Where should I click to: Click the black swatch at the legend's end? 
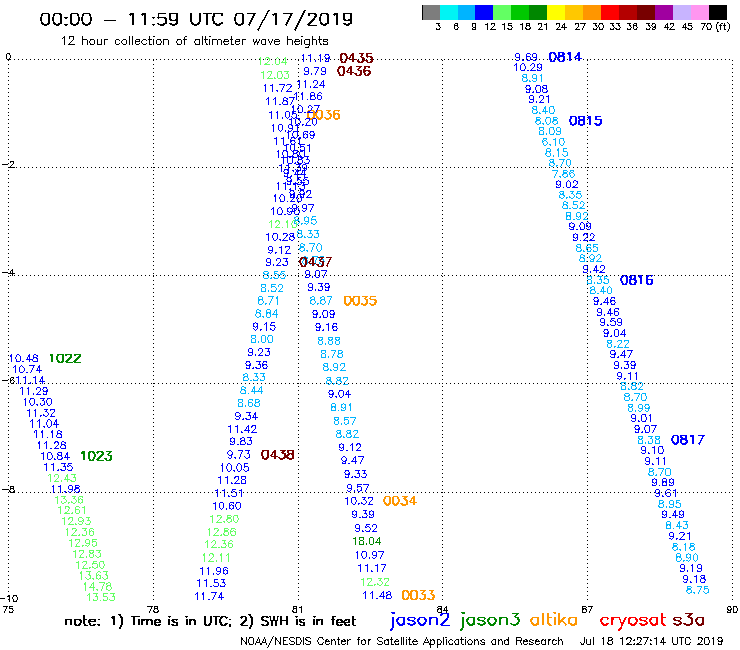[718, 12]
